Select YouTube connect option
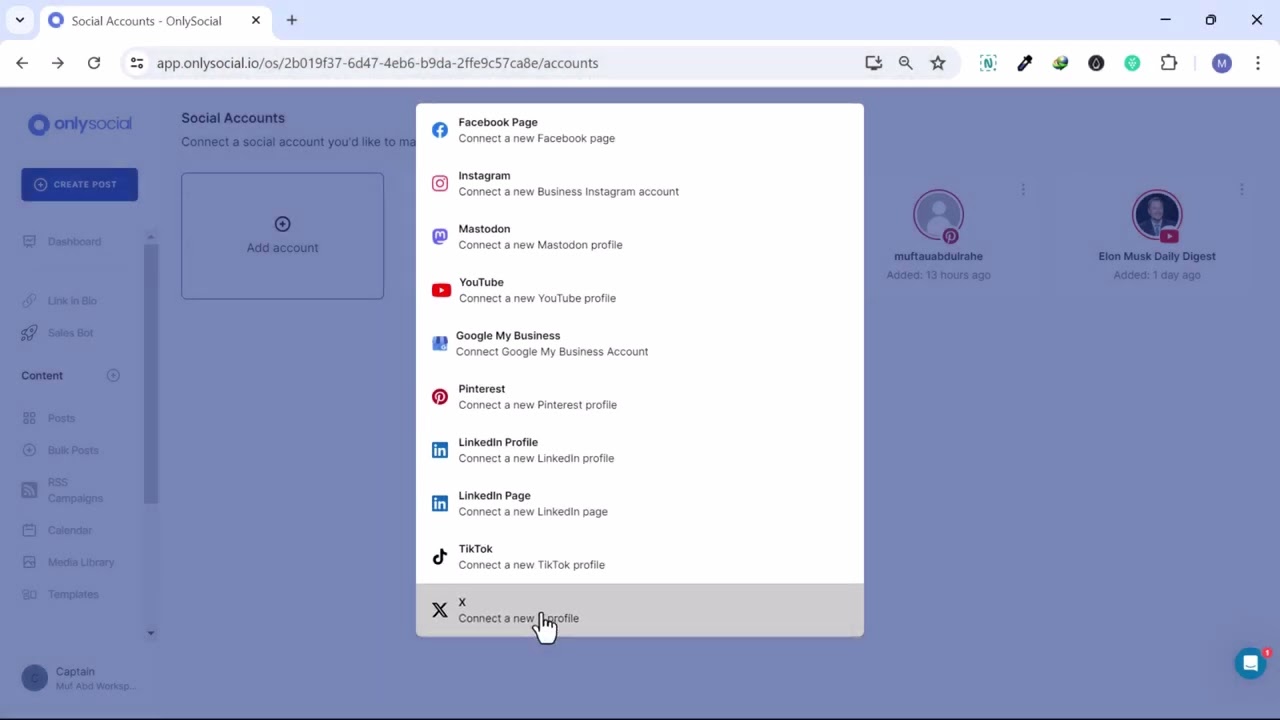The width and height of the screenshot is (1280, 720). [640, 290]
